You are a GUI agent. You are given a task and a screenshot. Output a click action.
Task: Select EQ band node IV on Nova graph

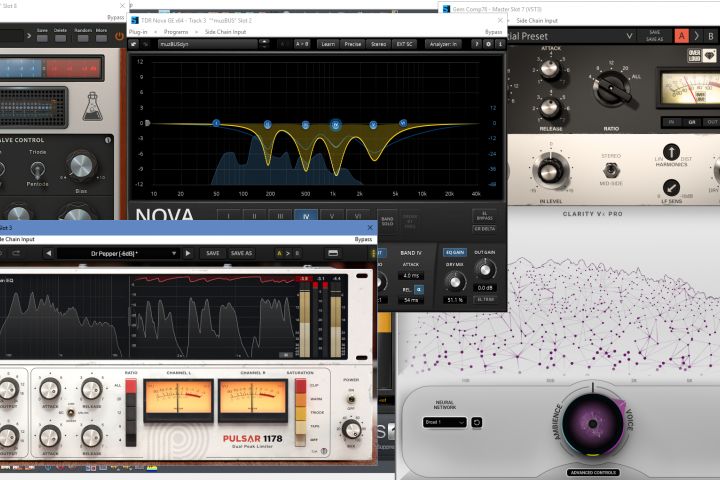(335, 124)
